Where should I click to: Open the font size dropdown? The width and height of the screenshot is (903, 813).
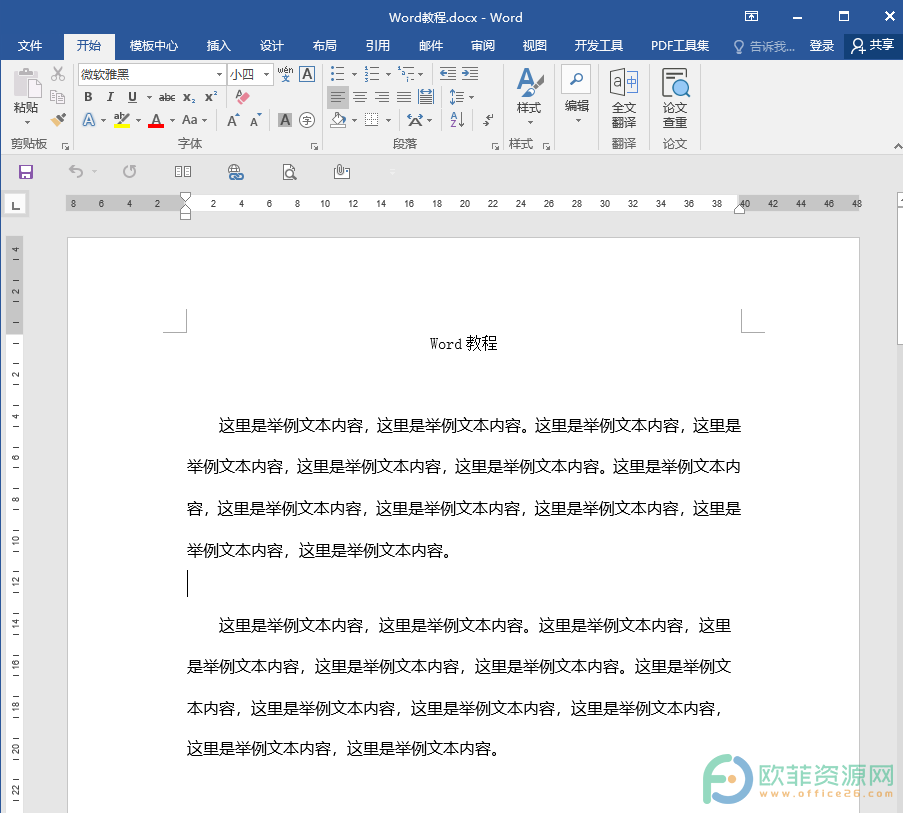click(266, 74)
